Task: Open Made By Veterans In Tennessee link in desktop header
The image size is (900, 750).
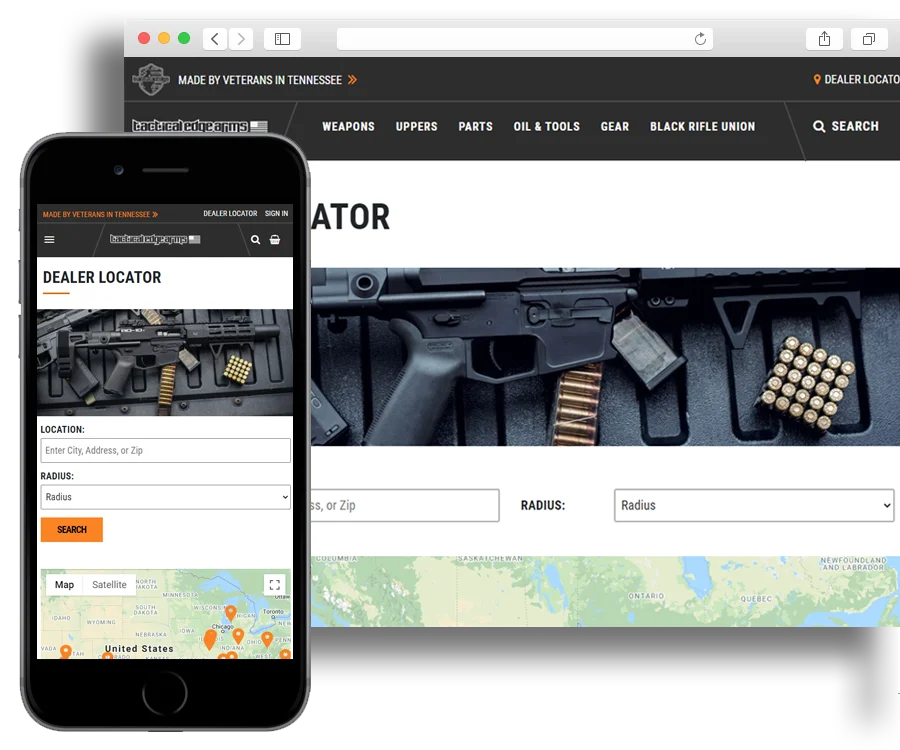Action: pyautogui.click(x=267, y=80)
